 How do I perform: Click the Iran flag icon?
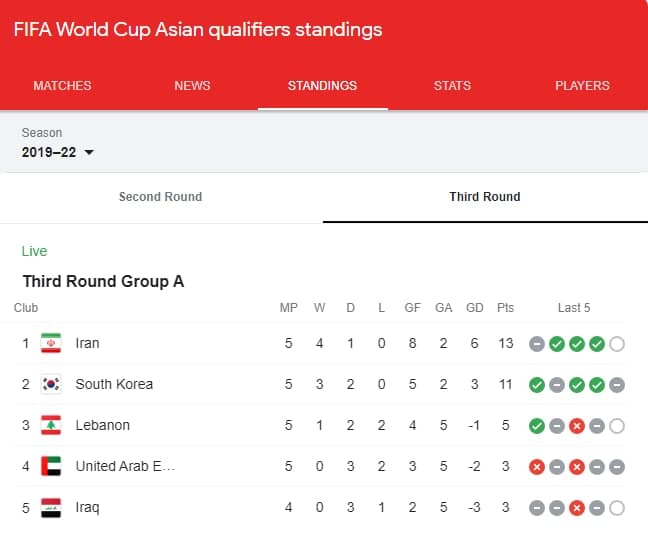[x=51, y=343]
